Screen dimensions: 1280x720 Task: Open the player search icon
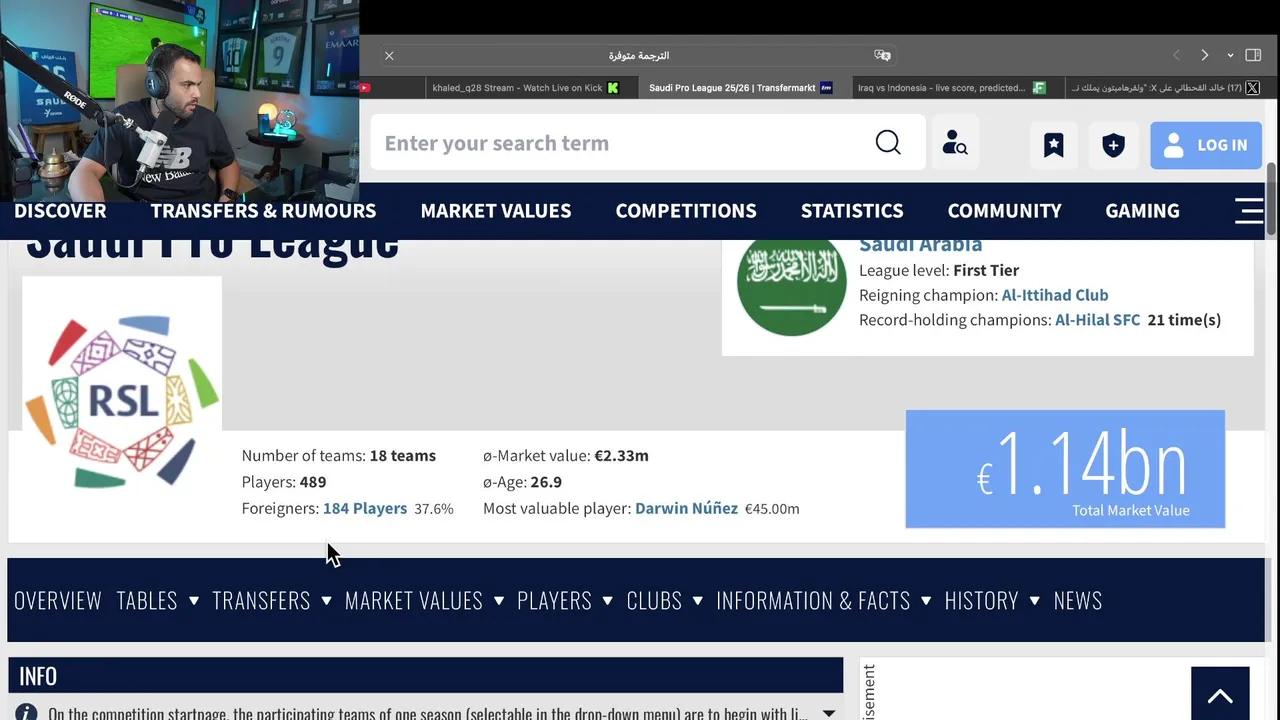[955, 143]
